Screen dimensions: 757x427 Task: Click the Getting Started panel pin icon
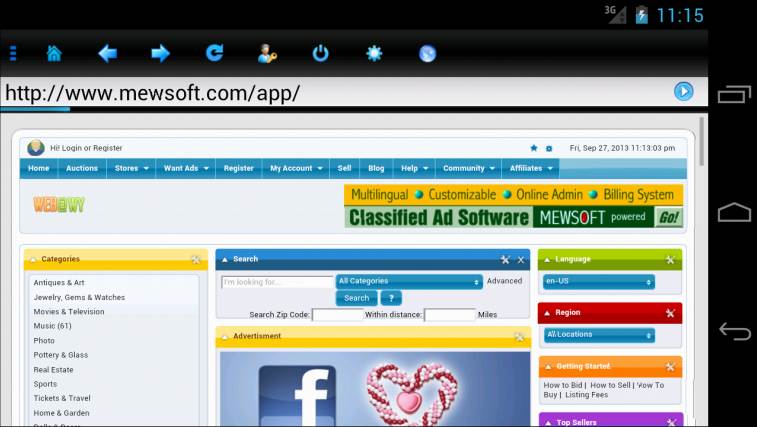coord(670,367)
